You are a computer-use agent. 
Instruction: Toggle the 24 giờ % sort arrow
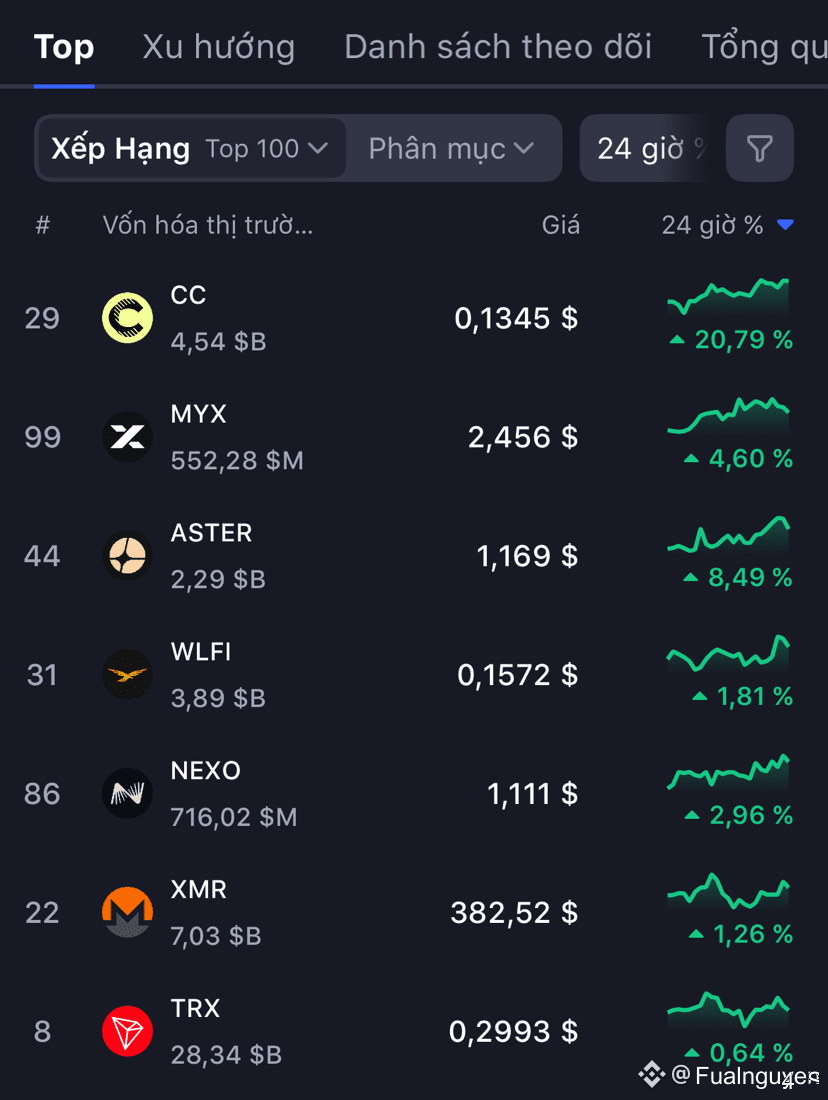coord(785,225)
